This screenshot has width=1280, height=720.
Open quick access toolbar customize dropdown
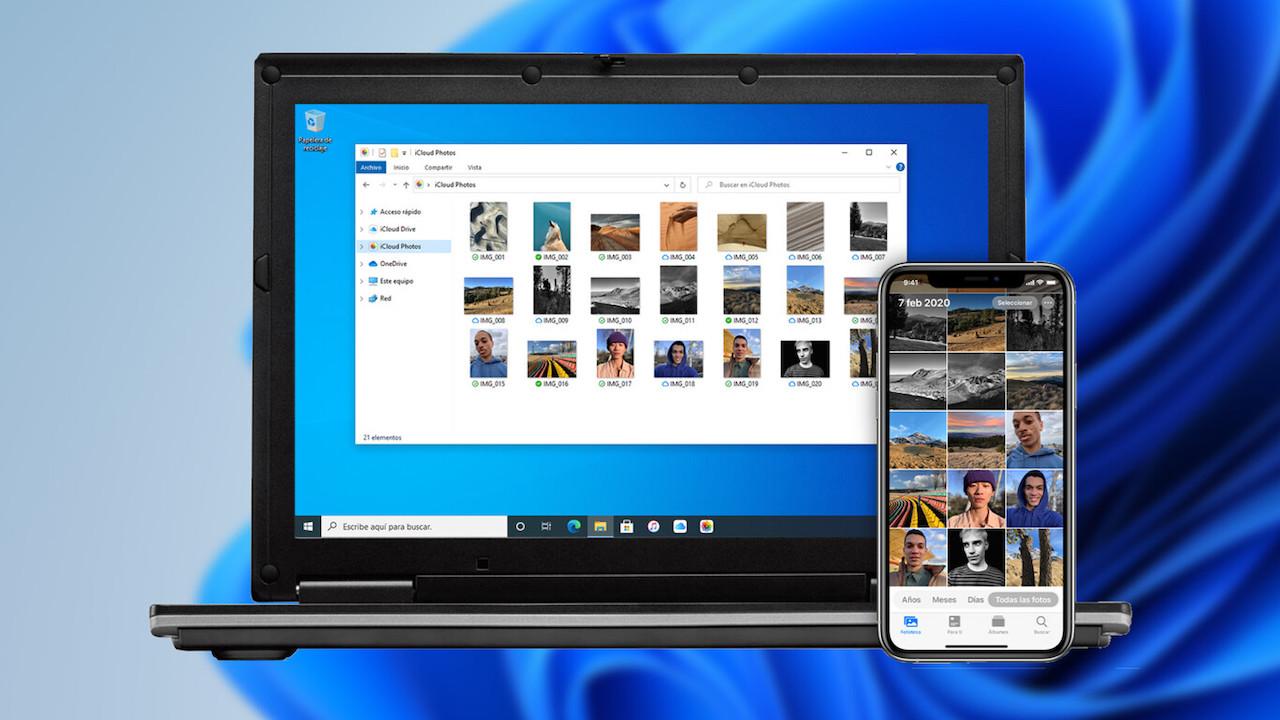coord(404,153)
